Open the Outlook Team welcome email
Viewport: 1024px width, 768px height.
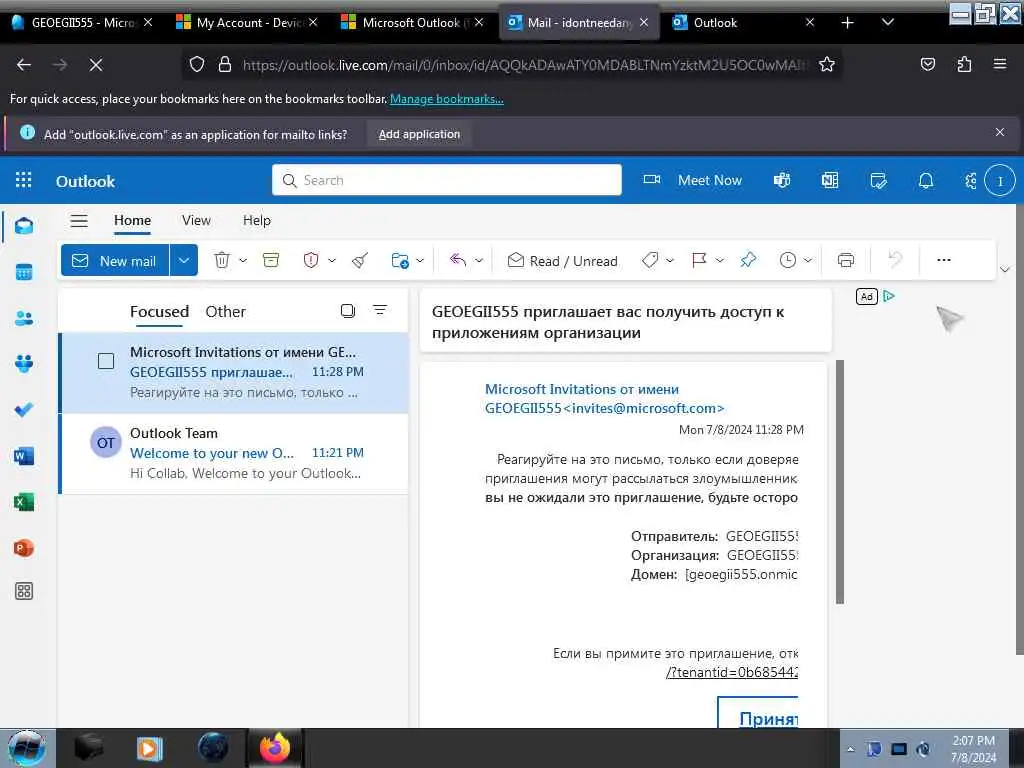click(234, 453)
